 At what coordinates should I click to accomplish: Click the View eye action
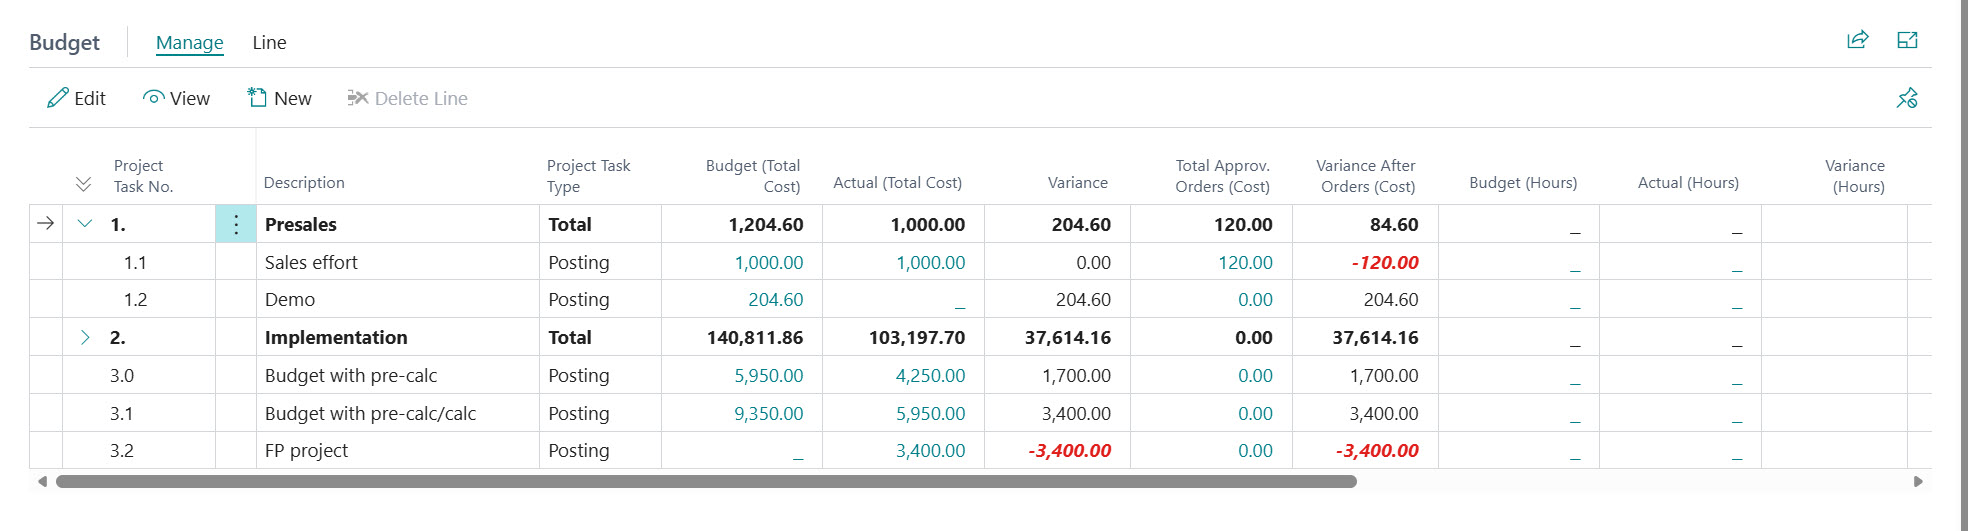176,98
